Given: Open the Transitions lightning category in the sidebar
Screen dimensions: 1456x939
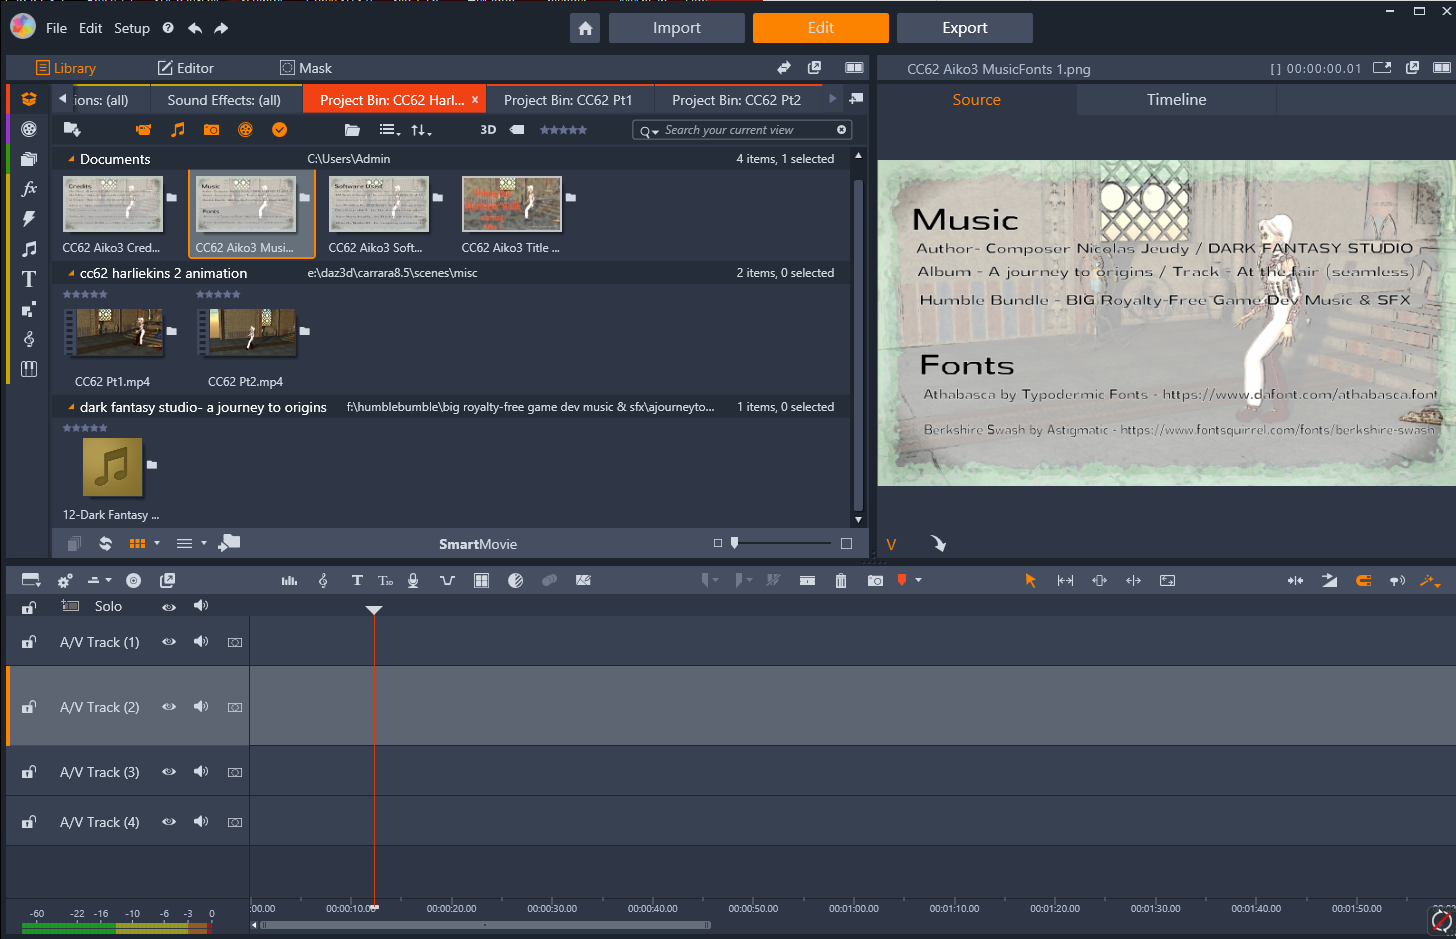Looking at the screenshot, I should tap(29, 219).
